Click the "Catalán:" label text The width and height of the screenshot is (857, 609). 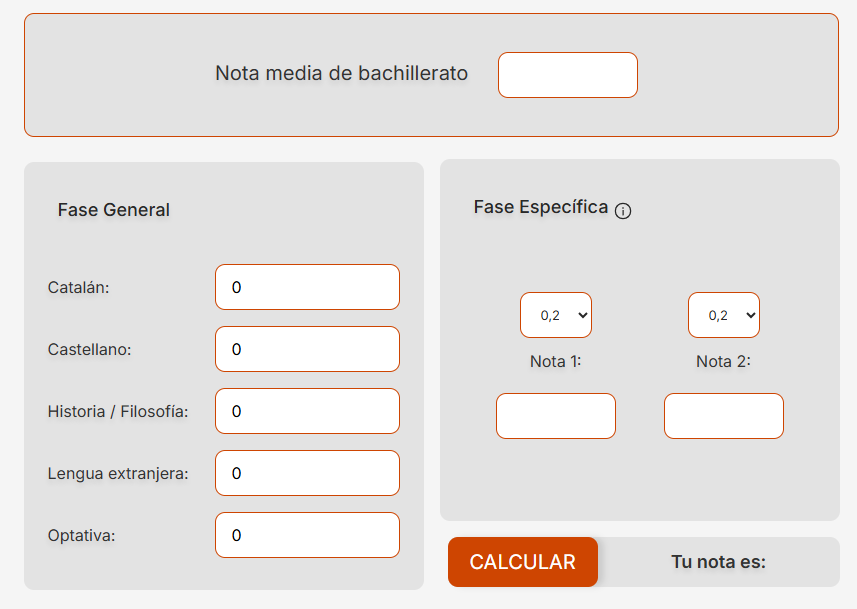pos(78,288)
